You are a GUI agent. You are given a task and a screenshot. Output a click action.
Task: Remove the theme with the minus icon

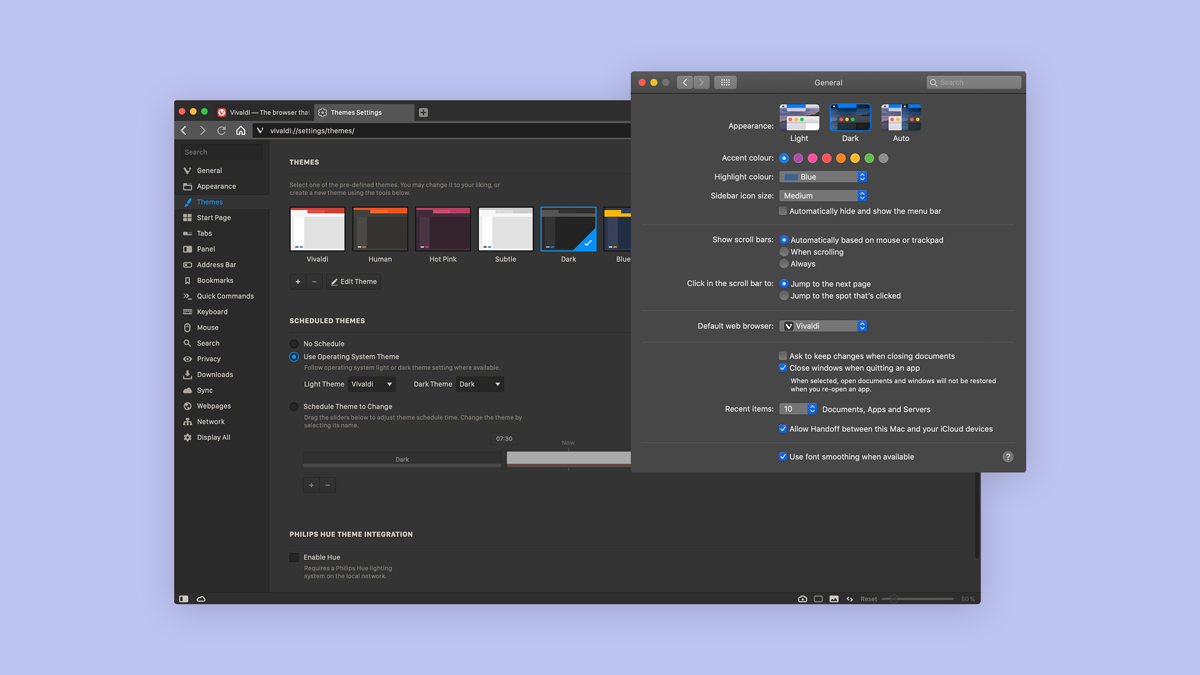(314, 282)
